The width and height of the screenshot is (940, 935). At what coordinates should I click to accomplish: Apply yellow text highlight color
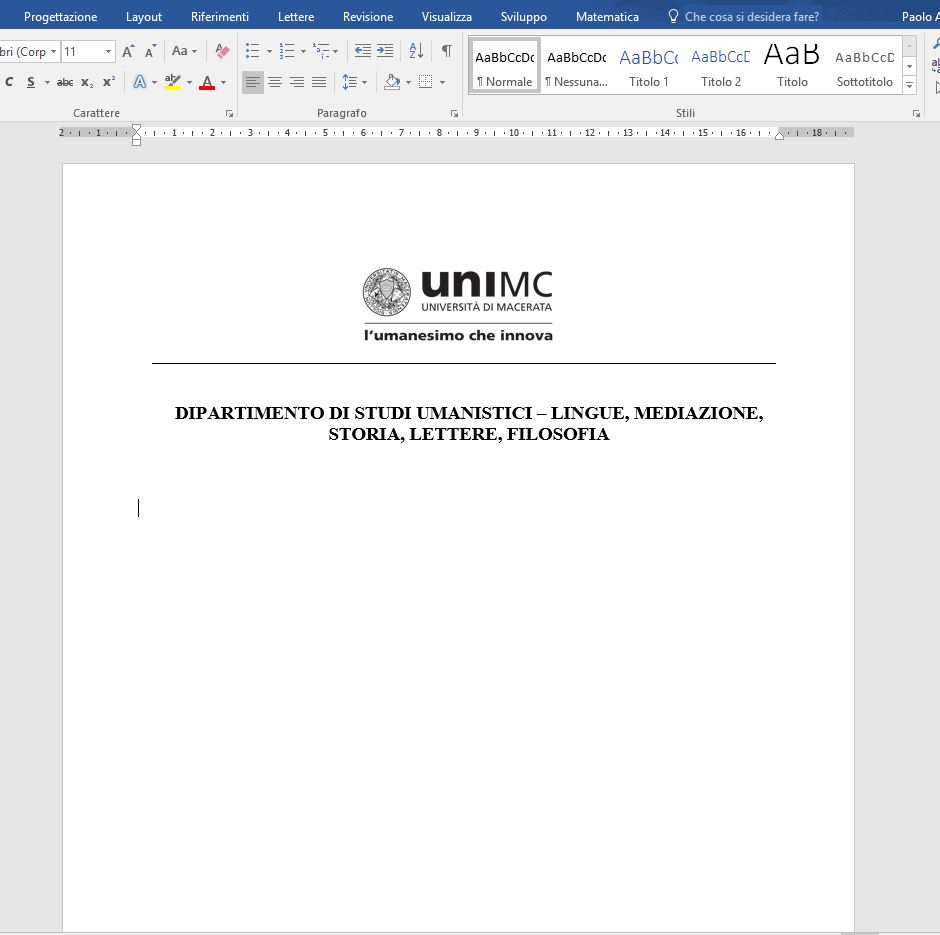(x=173, y=82)
